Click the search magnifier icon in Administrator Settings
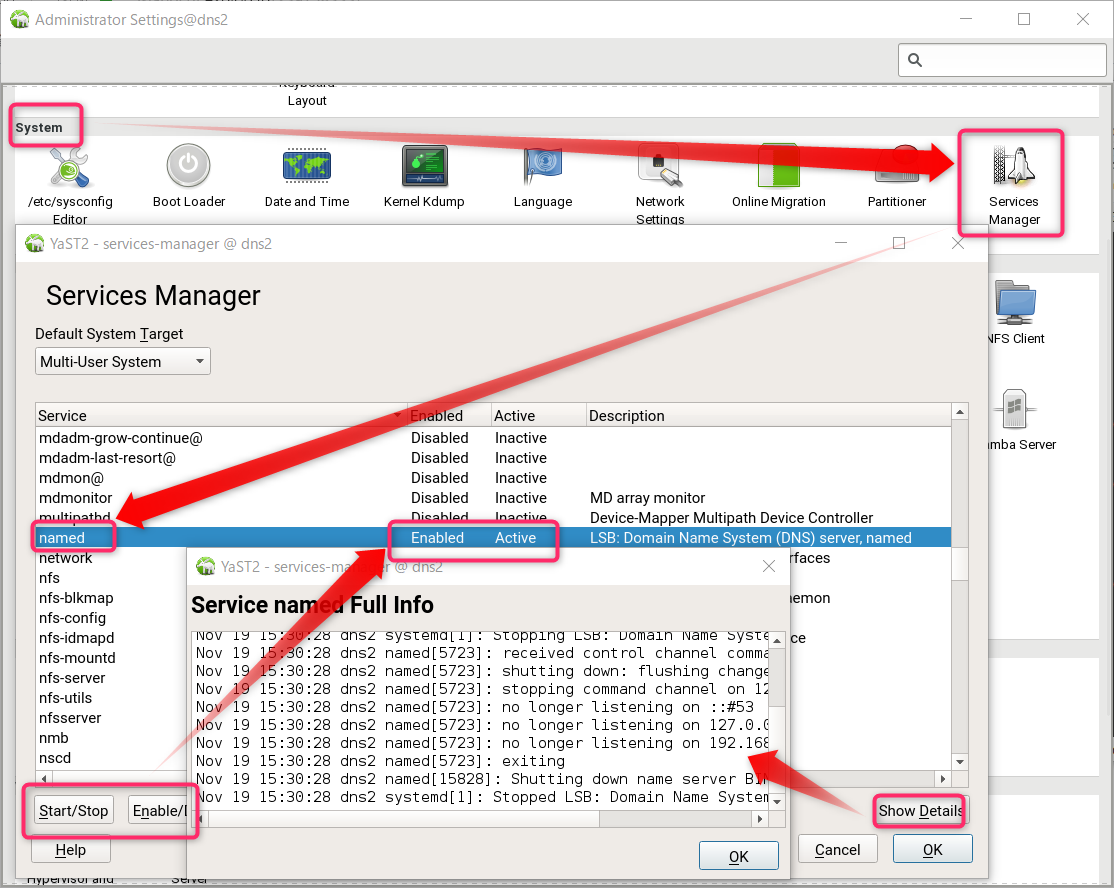The height and width of the screenshot is (888, 1114). [x=915, y=60]
